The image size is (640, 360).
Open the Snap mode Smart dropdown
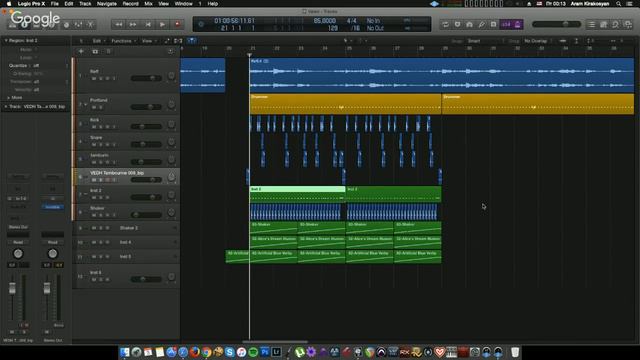(x=485, y=41)
